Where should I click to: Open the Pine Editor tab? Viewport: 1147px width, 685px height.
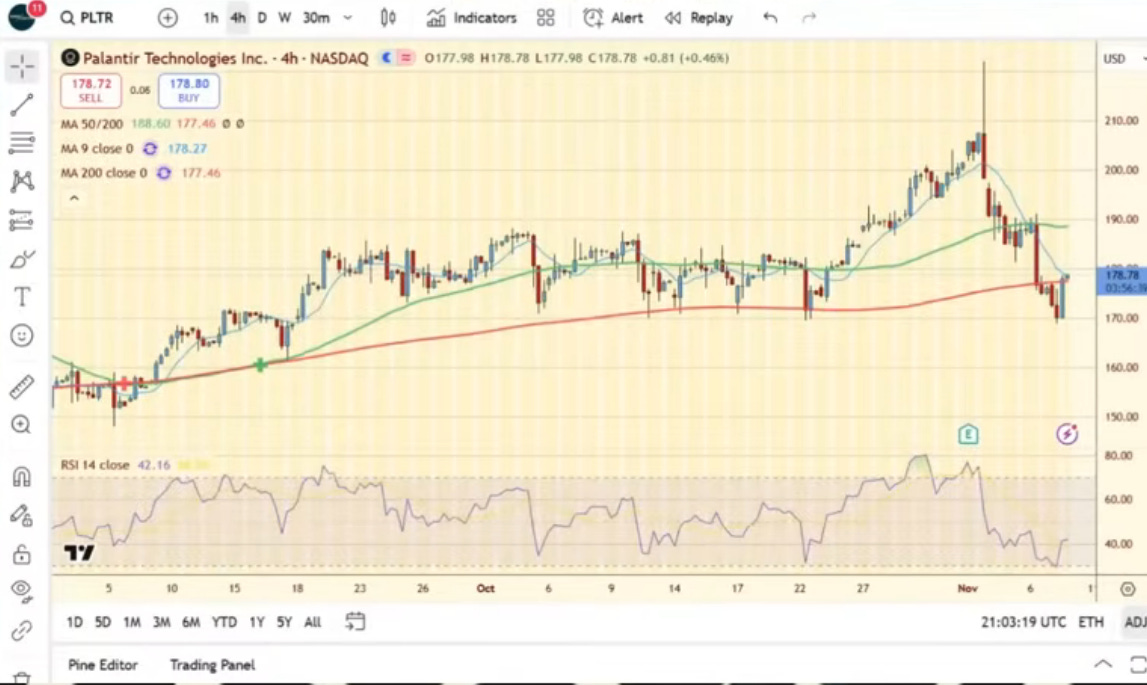(x=102, y=665)
